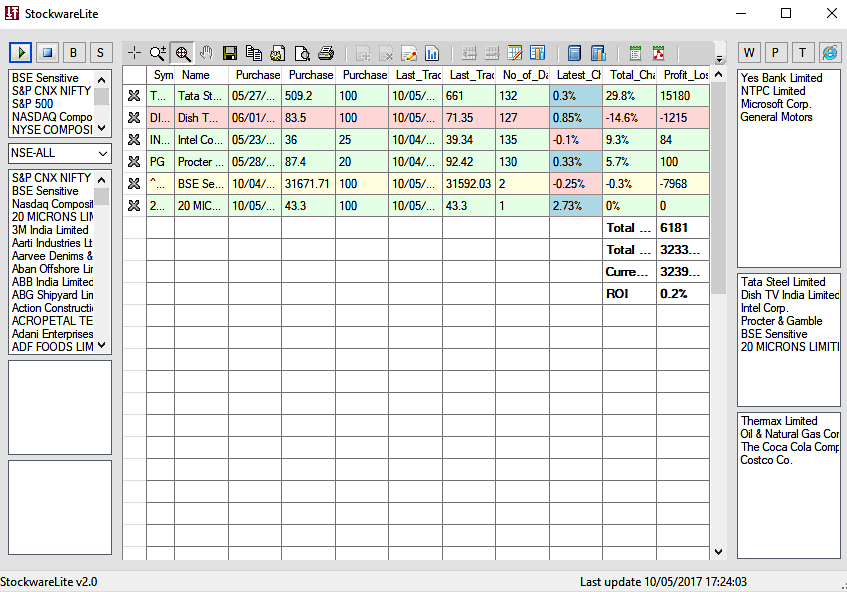Select 3M India Limited in stock list
This screenshot has width=847, height=592.
tap(50, 230)
